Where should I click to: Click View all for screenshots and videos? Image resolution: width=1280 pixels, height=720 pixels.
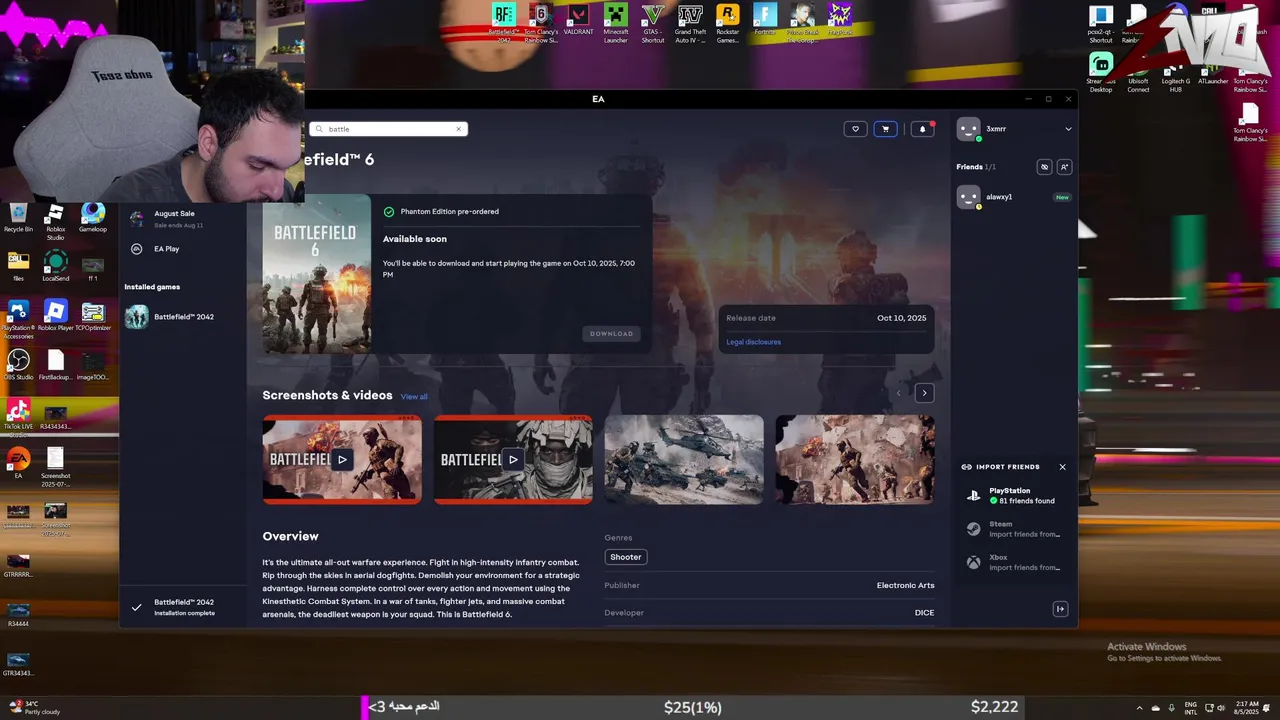click(414, 397)
